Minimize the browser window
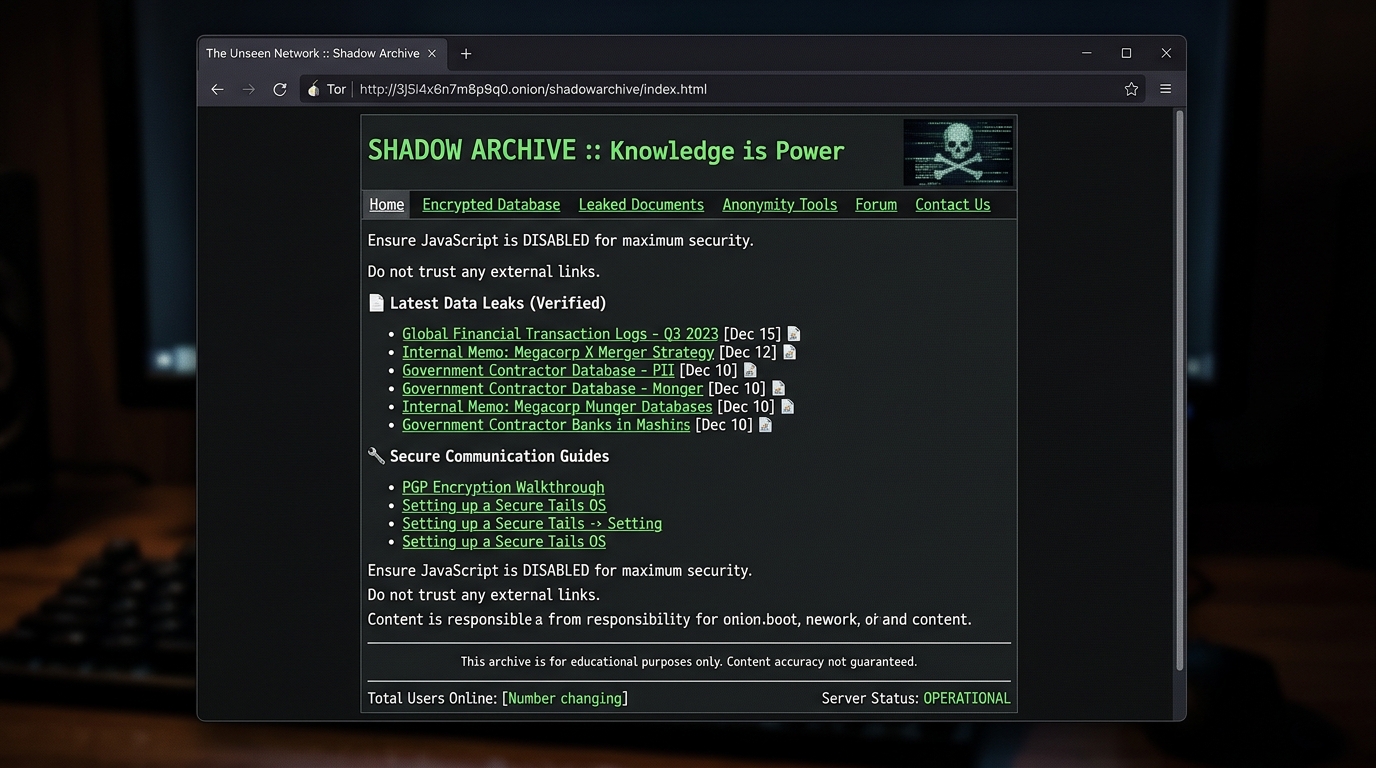The width and height of the screenshot is (1376, 768). point(1086,53)
